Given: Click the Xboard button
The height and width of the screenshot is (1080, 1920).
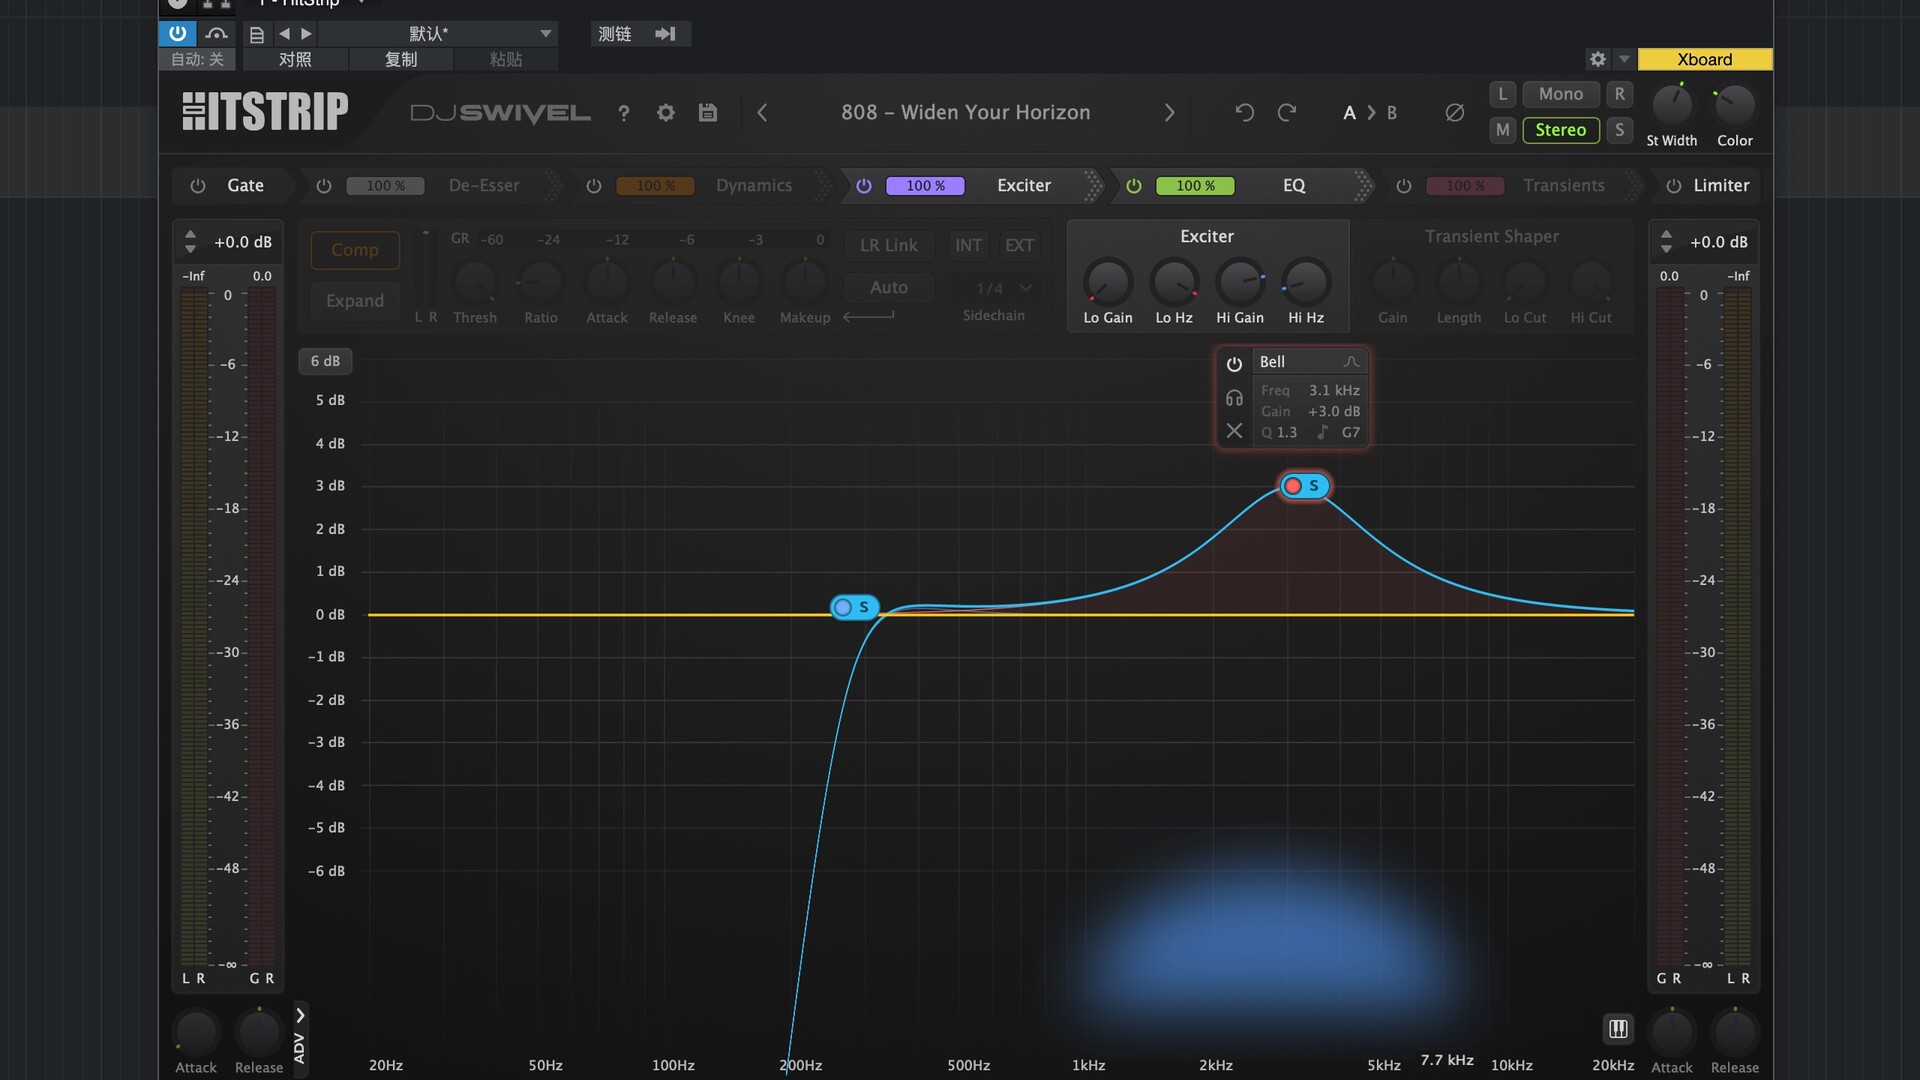Looking at the screenshot, I should coord(1705,59).
